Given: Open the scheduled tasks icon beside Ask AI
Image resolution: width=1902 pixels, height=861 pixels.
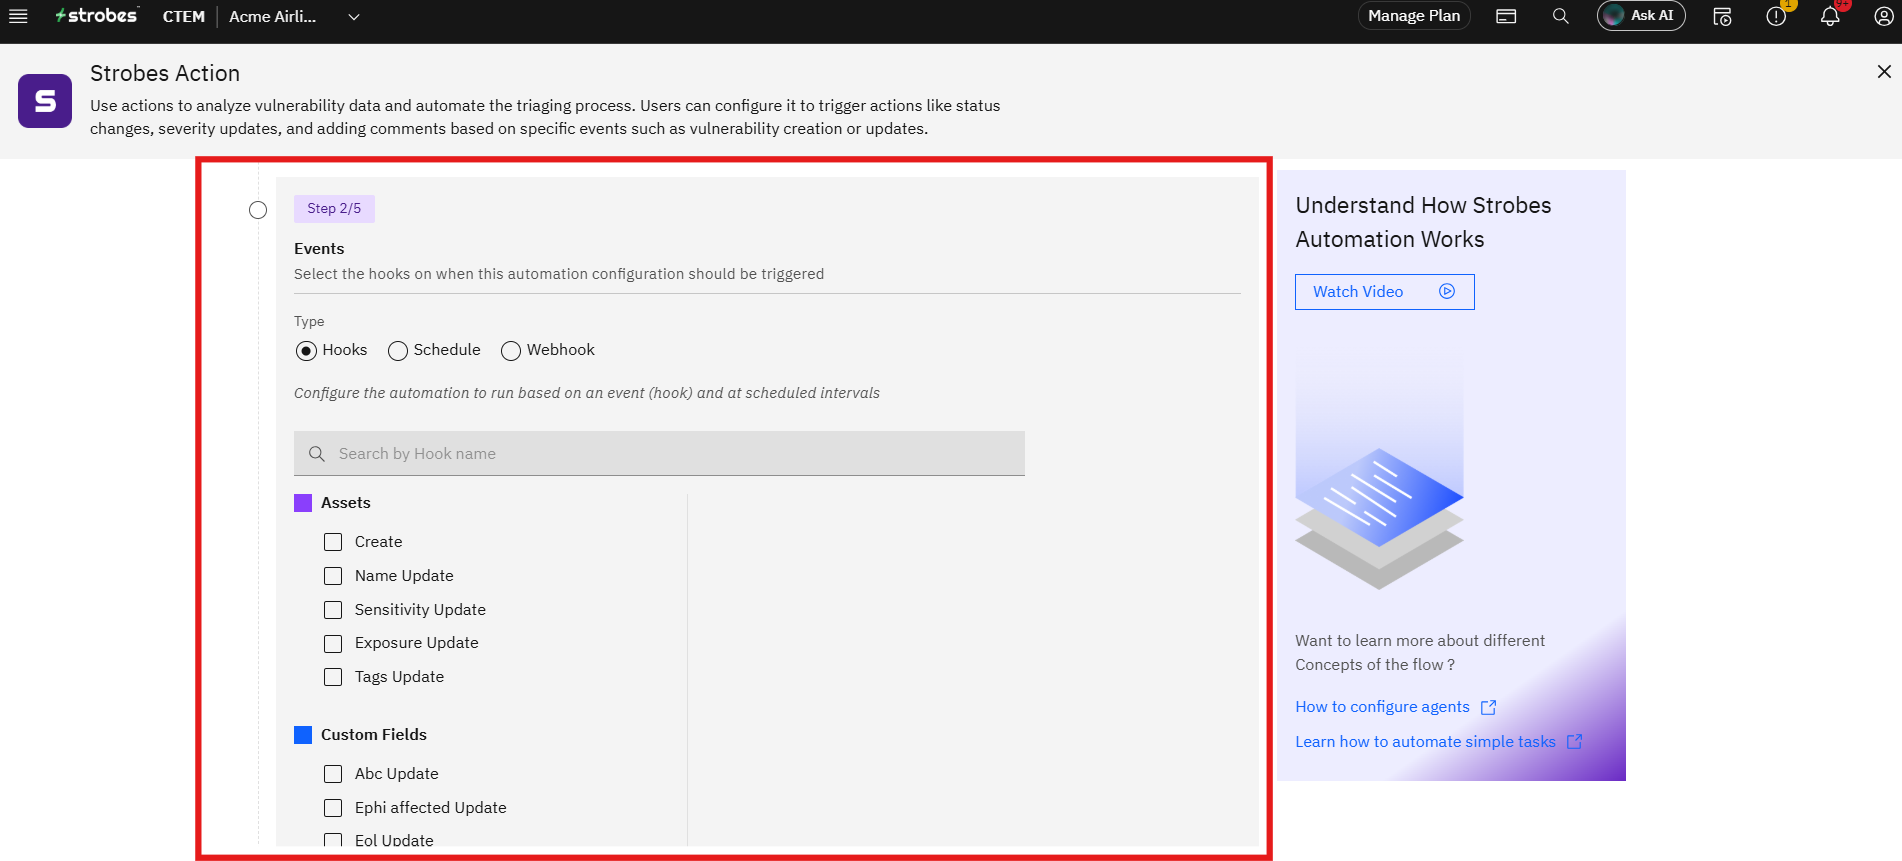Looking at the screenshot, I should pos(1722,16).
